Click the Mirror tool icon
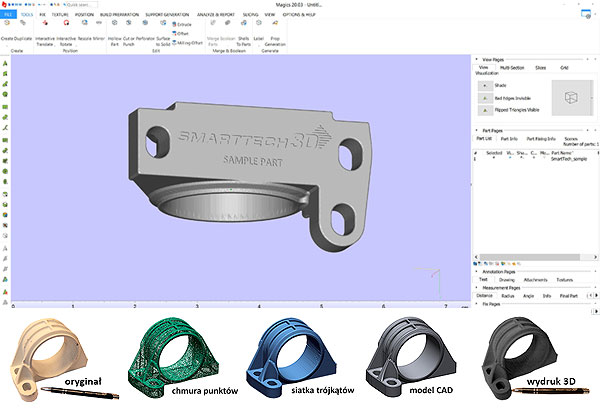The image size is (600, 408). tap(99, 23)
